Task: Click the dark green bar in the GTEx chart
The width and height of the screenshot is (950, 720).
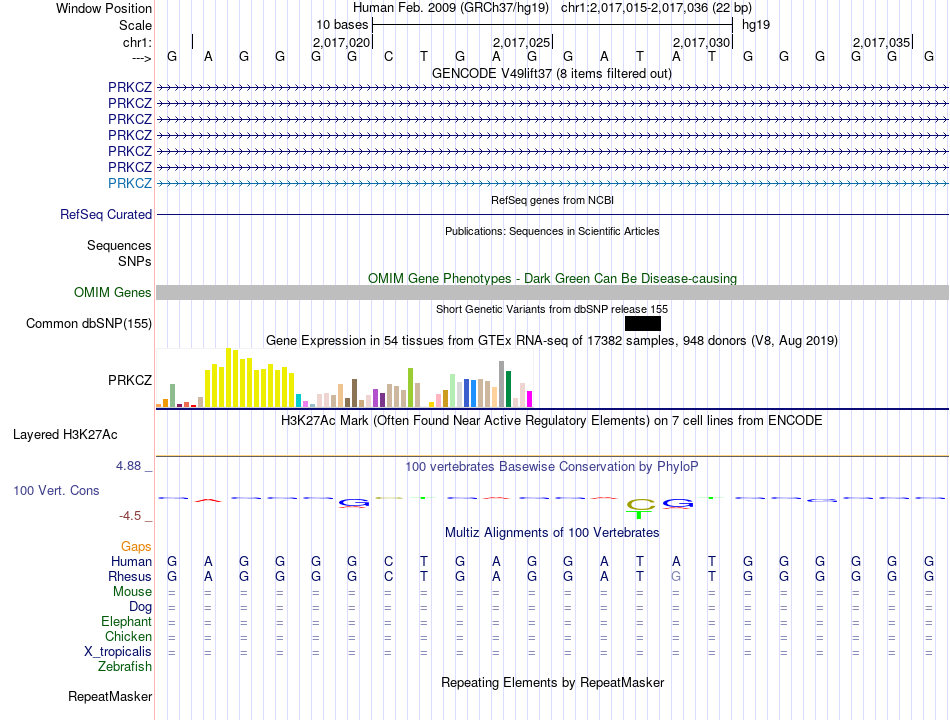Action: pos(508,389)
